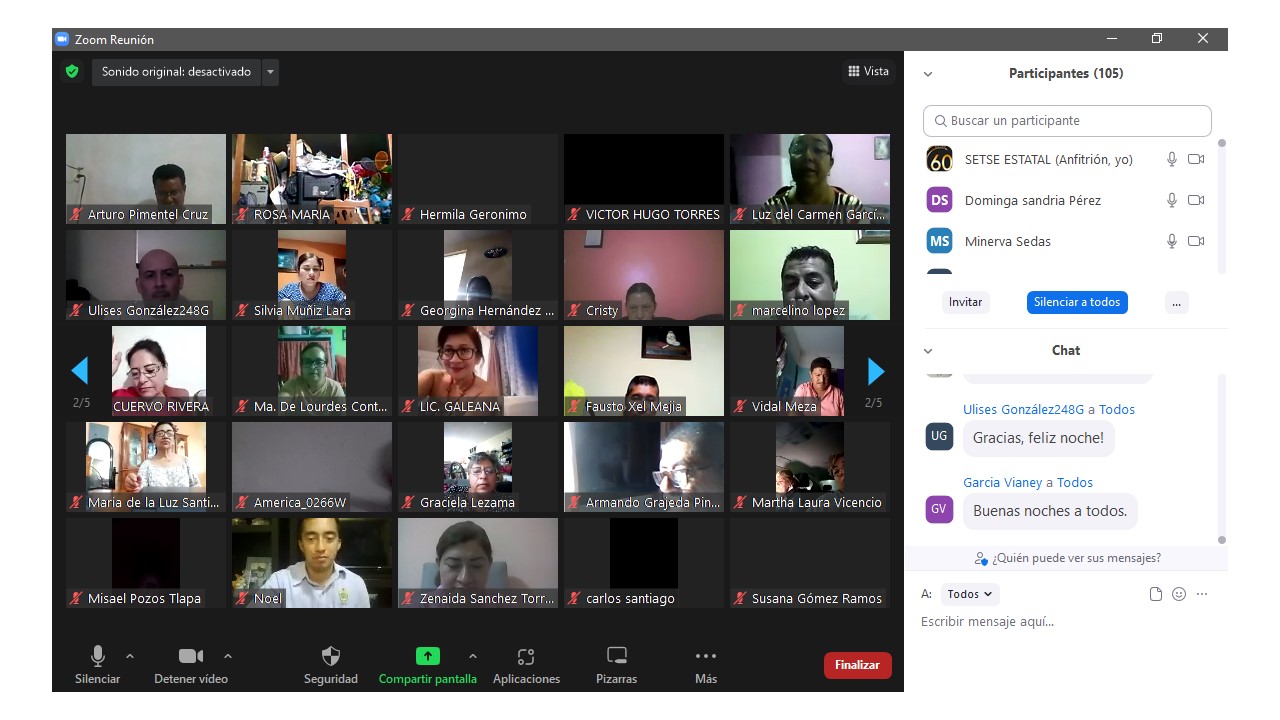This screenshot has height=720, width=1280.
Task: Go to next gallery page arrow
Action: click(x=876, y=372)
